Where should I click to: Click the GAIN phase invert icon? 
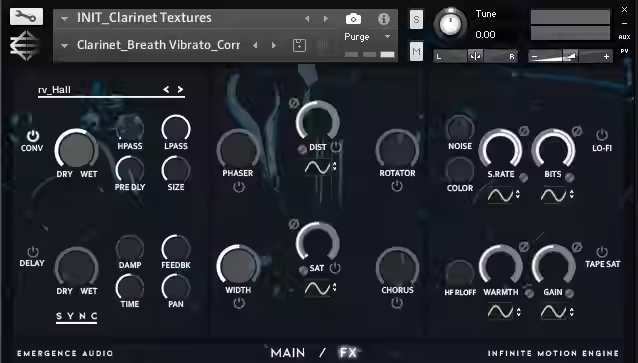pyautogui.click(x=577, y=247)
